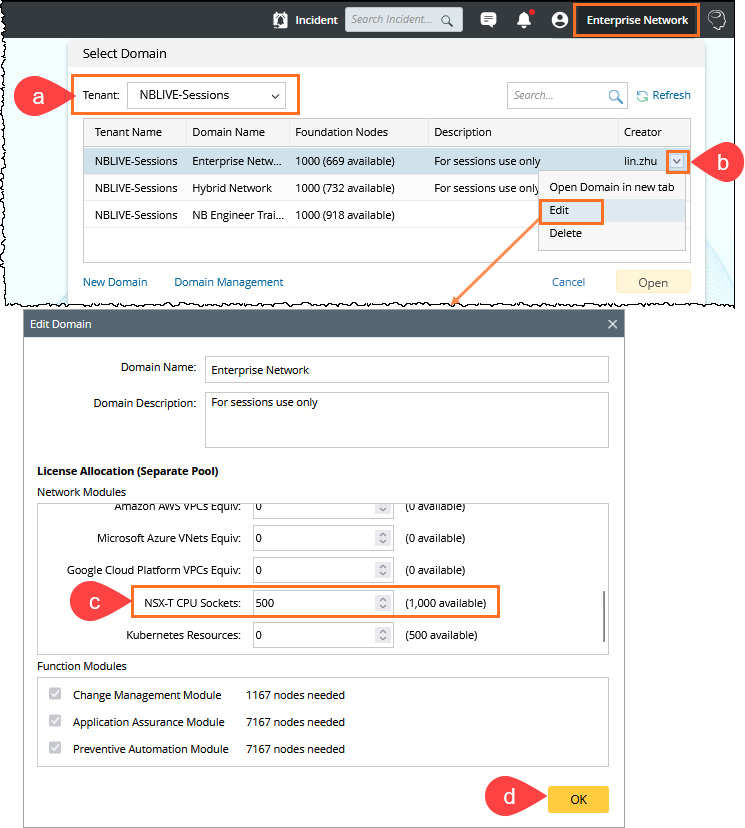The height and width of the screenshot is (828, 745).
Task: Toggle Preventive Automation Module checkbox
Action: pos(55,748)
